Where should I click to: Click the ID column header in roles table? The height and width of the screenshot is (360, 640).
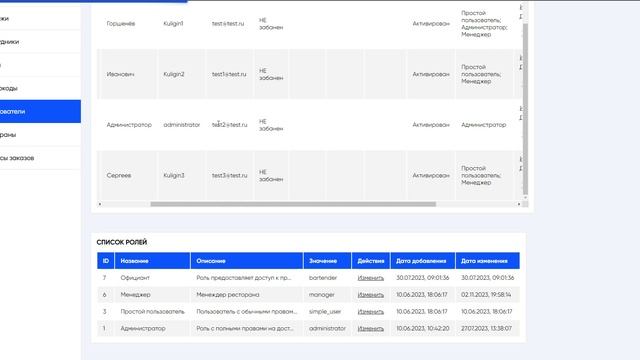tap(106, 261)
